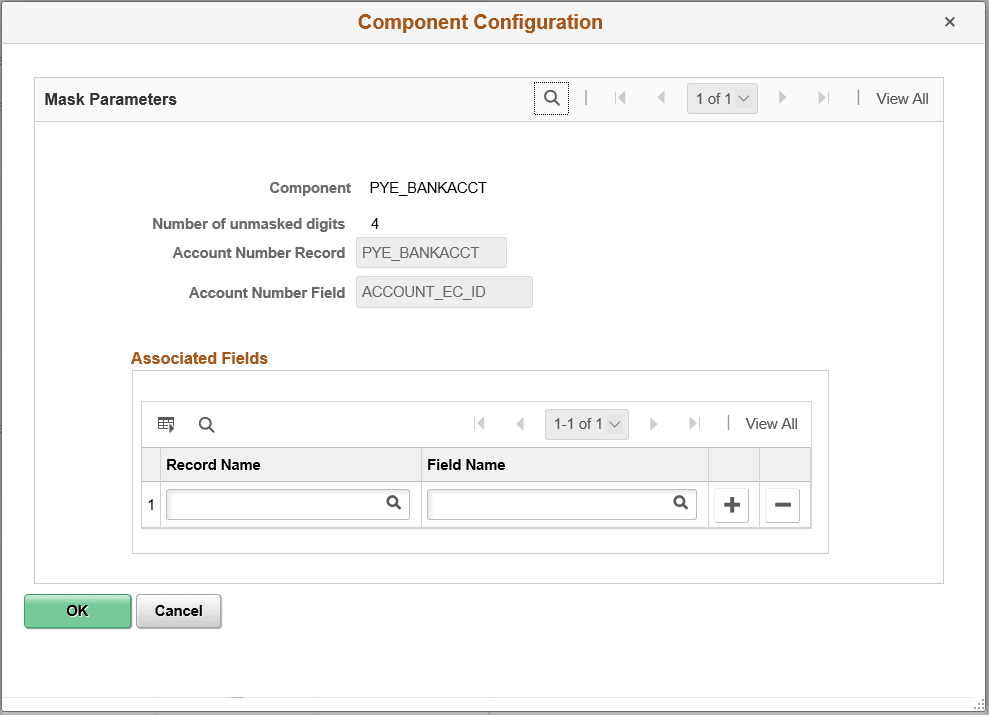Open the '1-1 of 1' dropdown in Associated Fields
989x715 pixels.
pyautogui.click(x=586, y=424)
